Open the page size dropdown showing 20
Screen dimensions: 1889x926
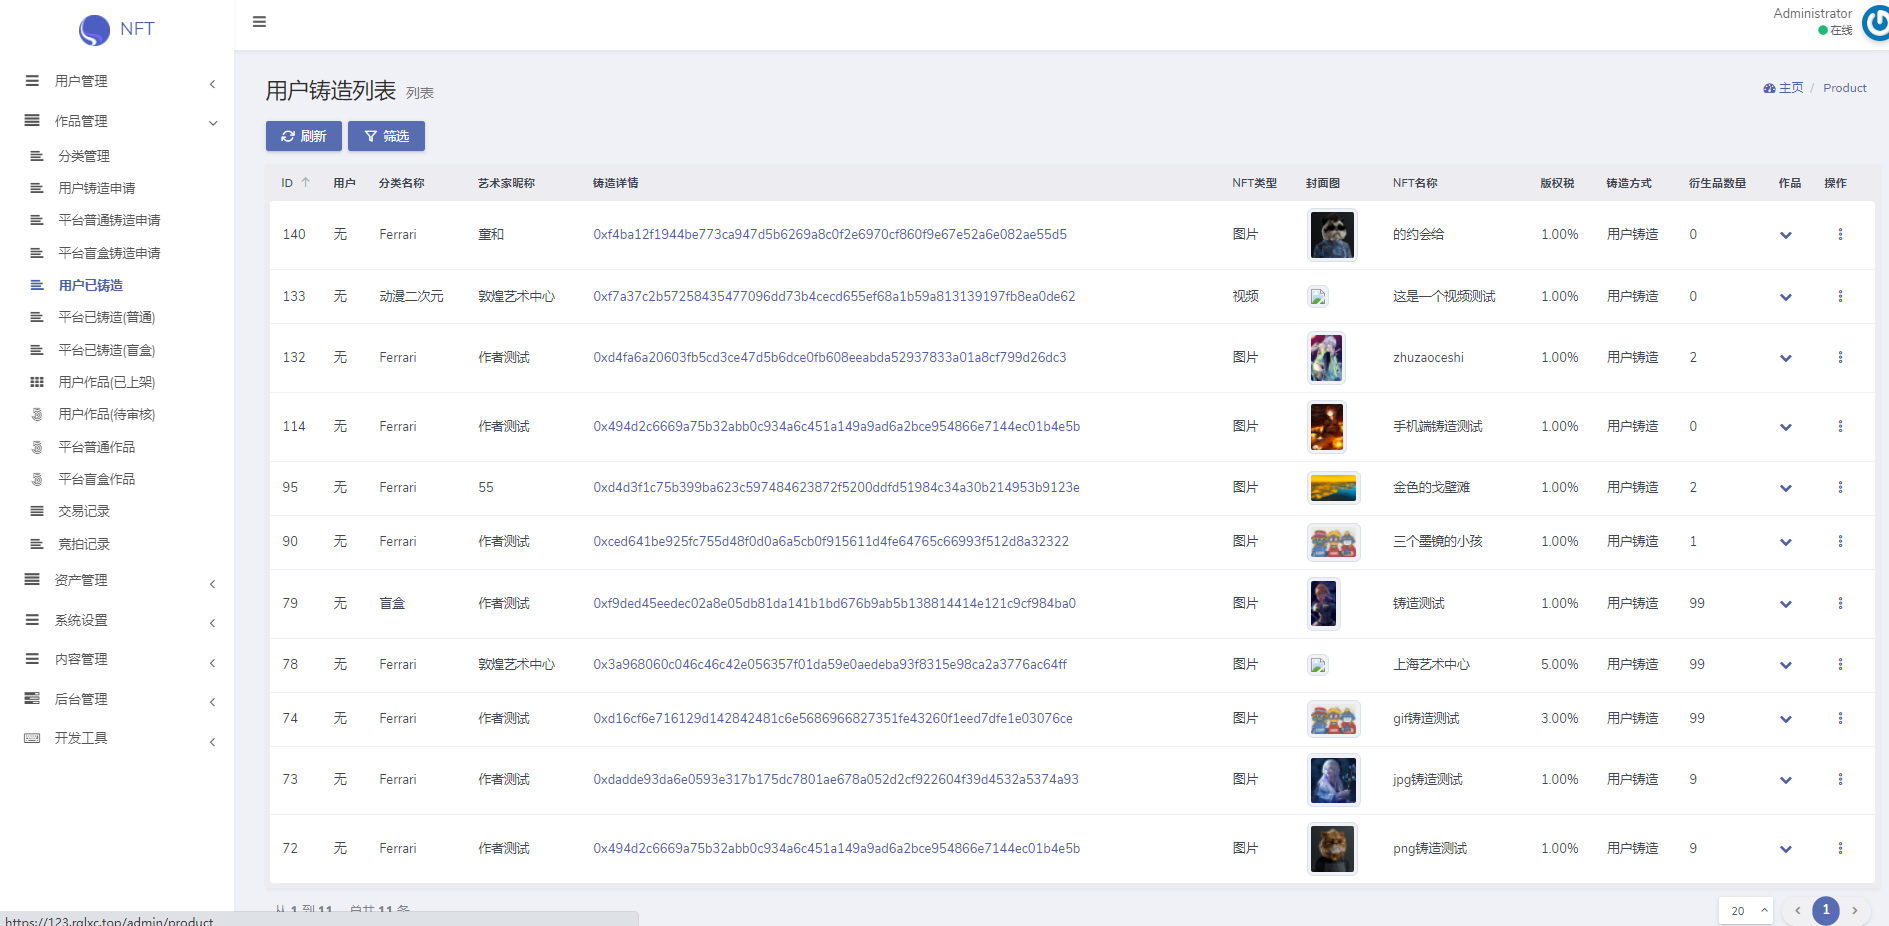(x=1745, y=910)
